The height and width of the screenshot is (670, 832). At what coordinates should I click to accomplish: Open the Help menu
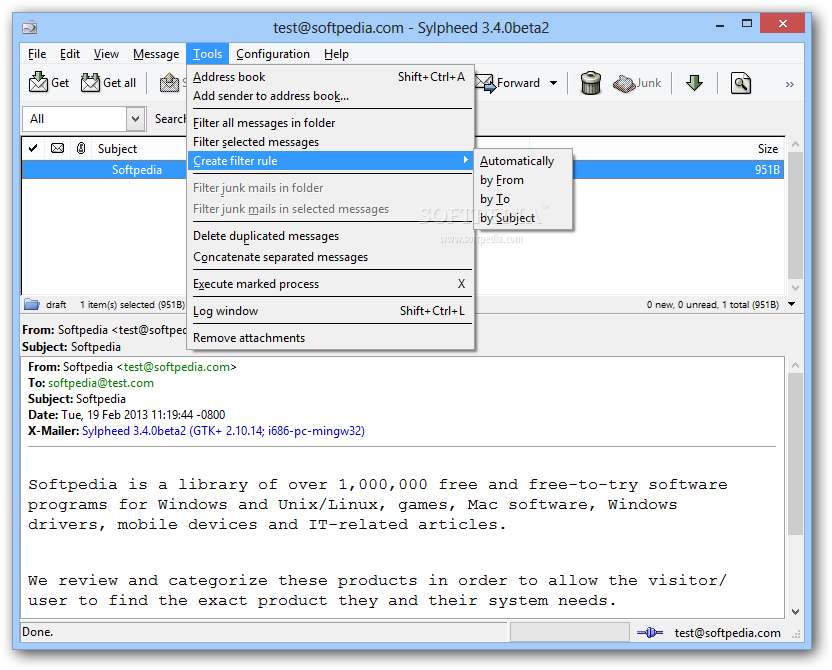point(336,54)
